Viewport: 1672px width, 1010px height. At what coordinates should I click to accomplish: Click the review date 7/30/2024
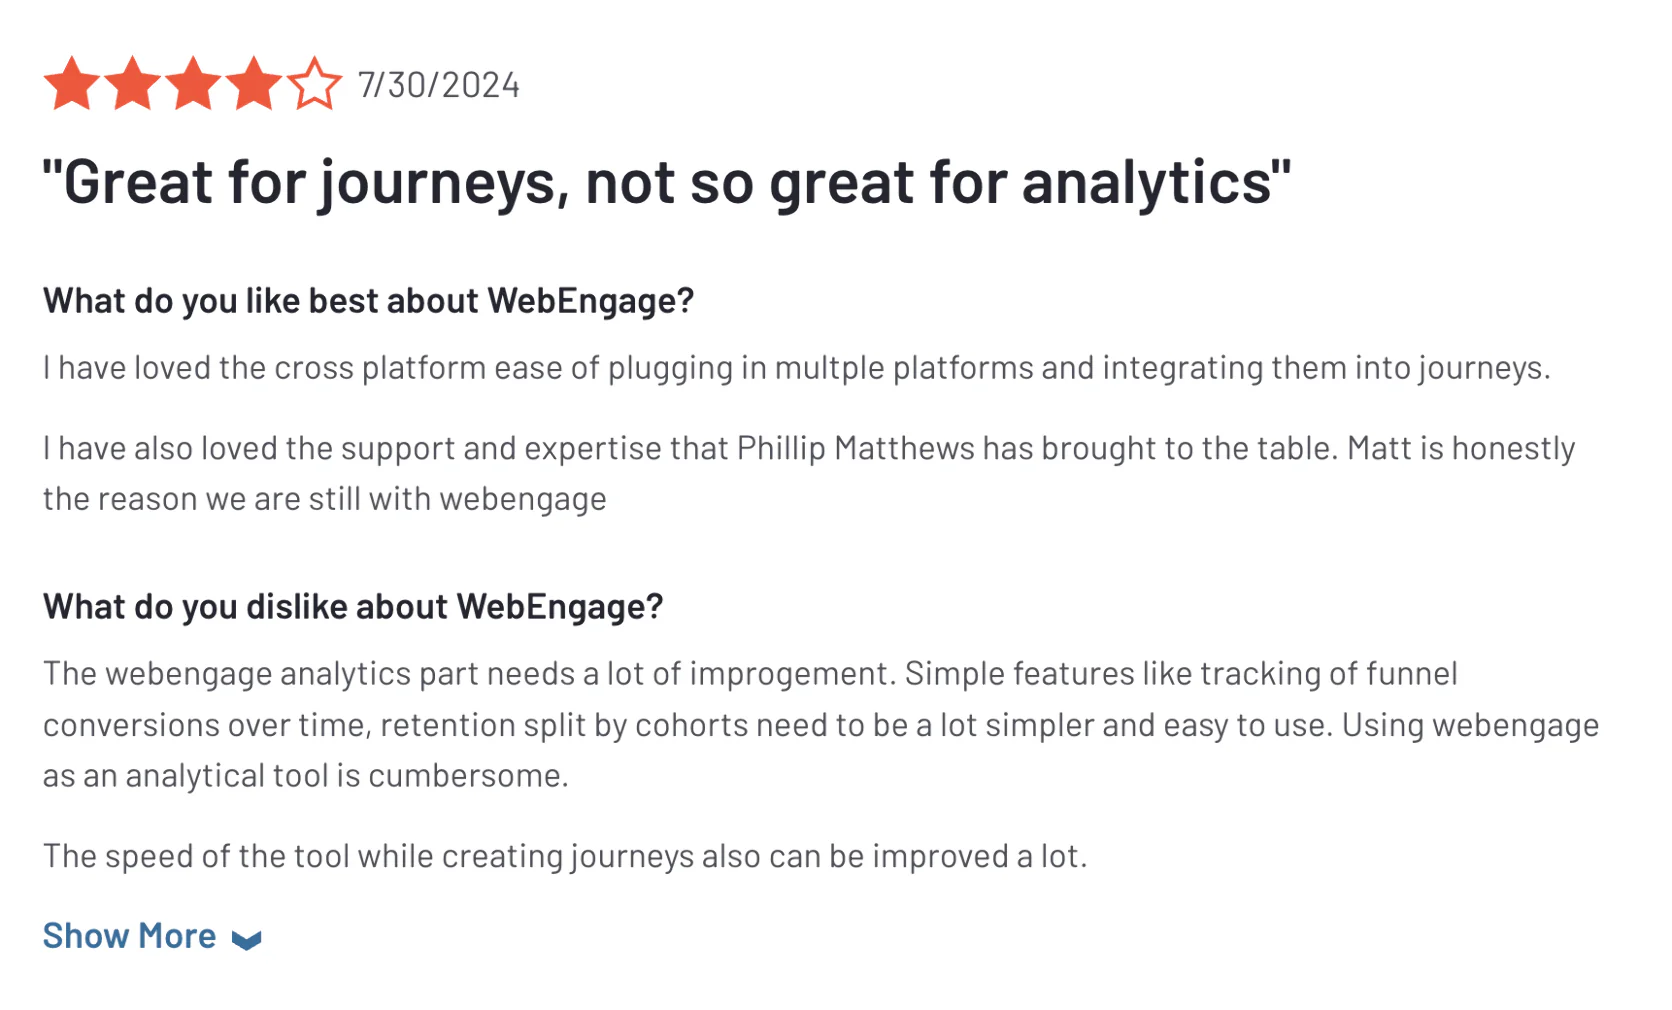click(439, 85)
